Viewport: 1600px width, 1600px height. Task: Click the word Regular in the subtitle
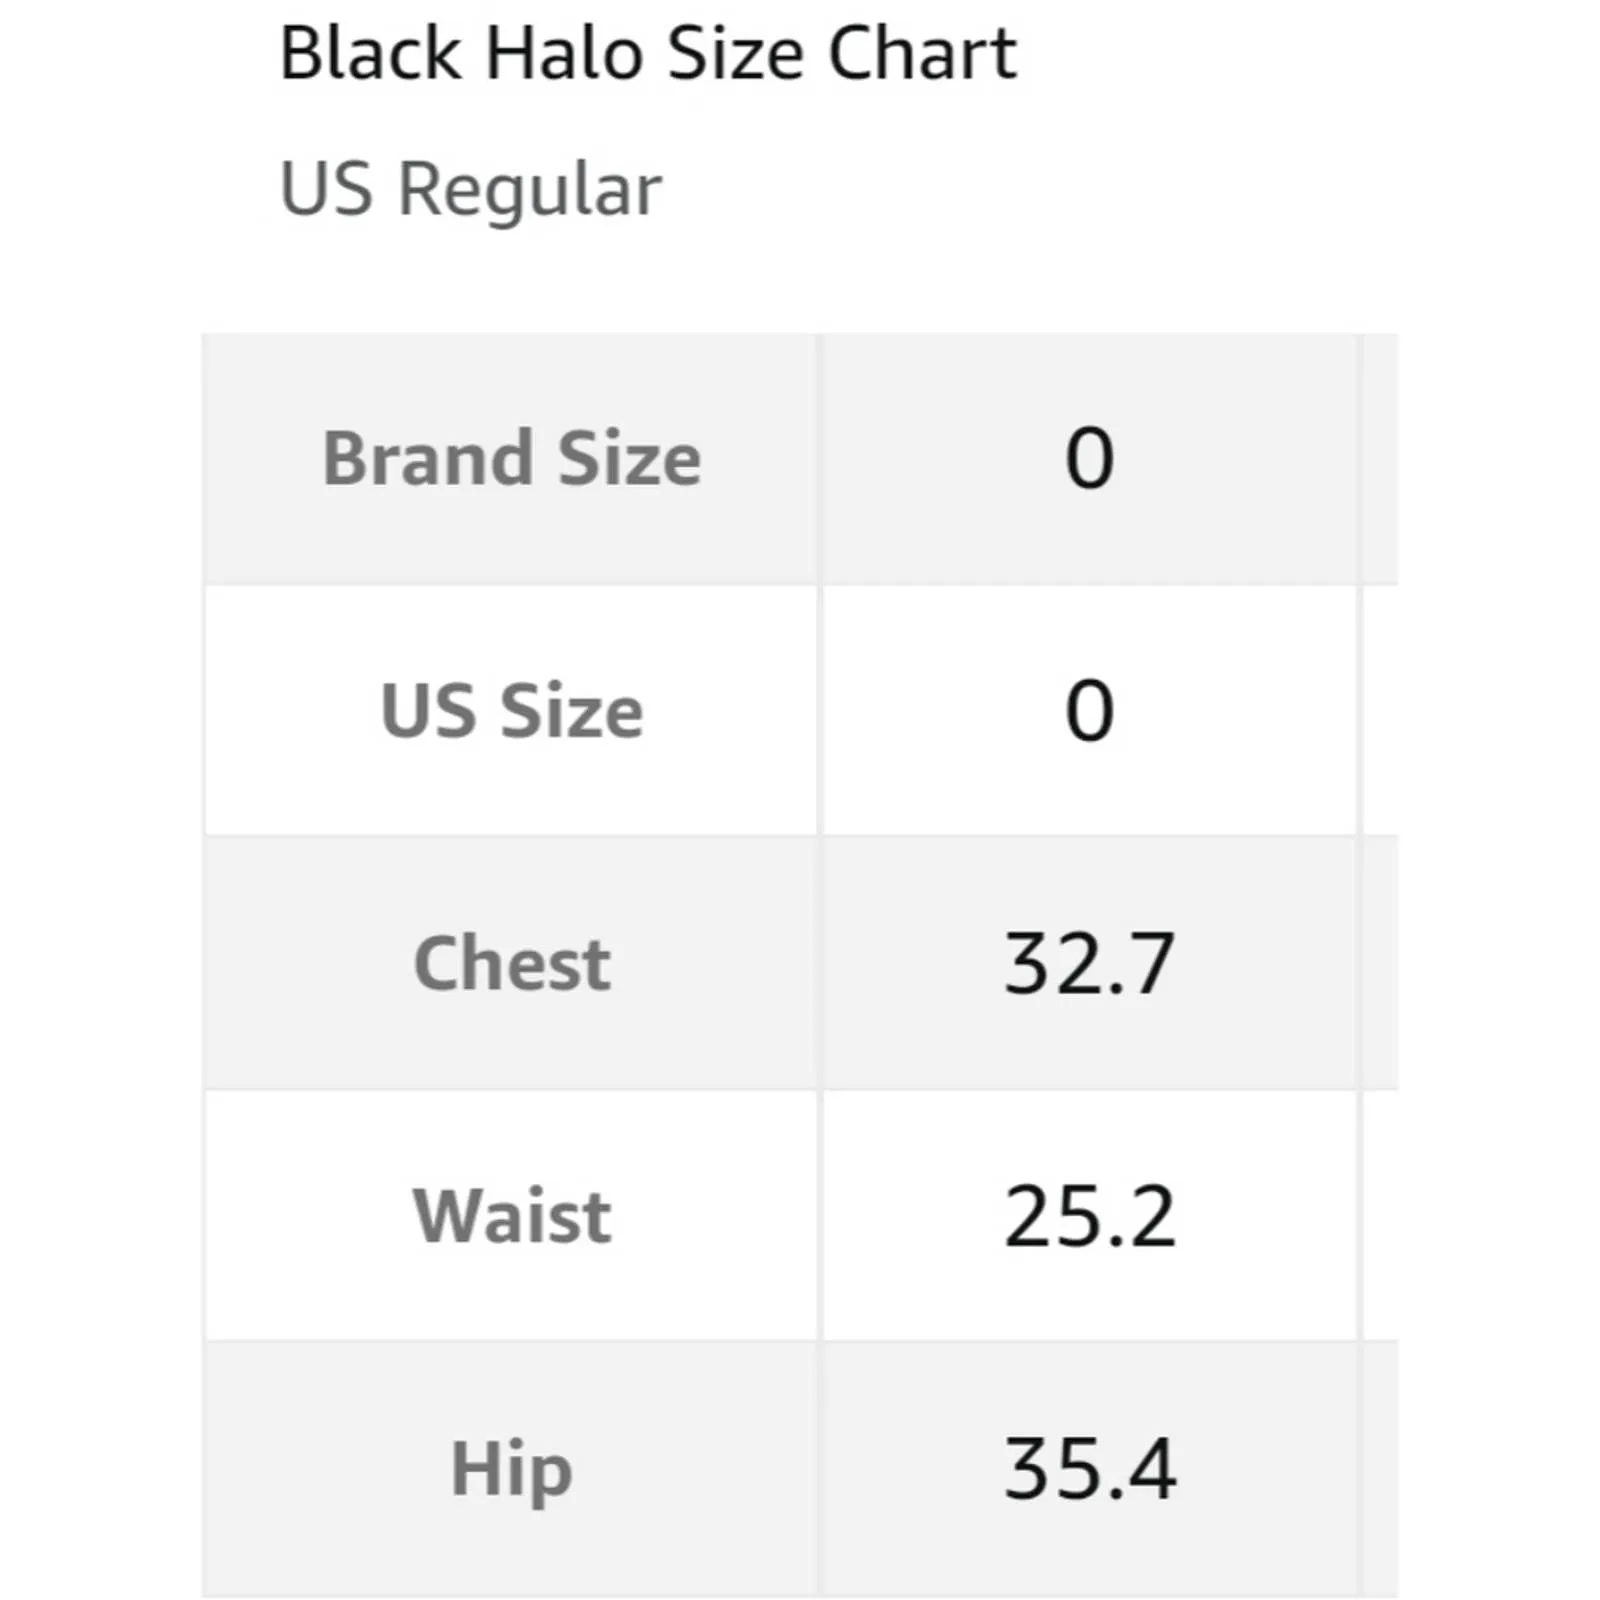[x=530, y=188]
